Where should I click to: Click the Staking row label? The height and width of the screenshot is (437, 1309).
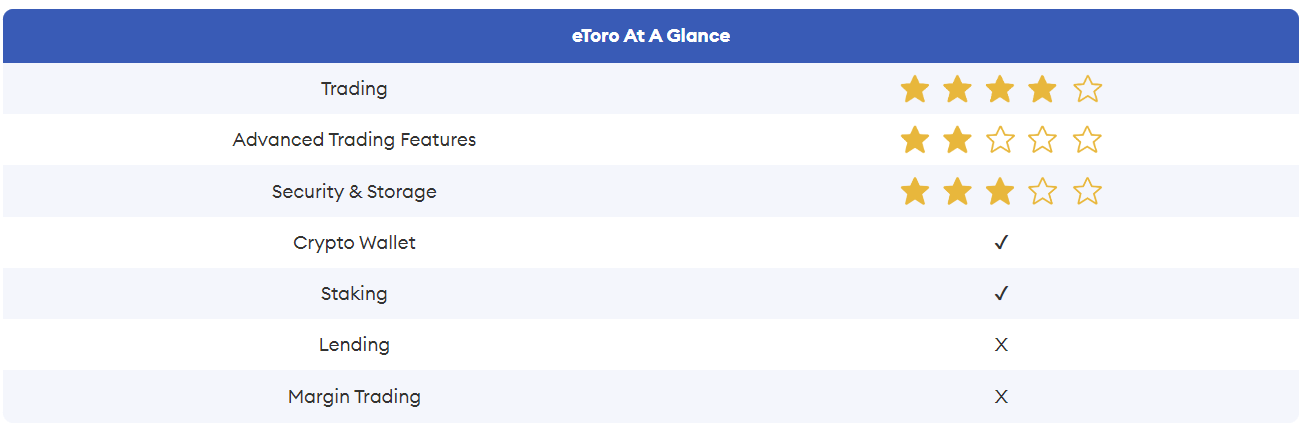click(354, 294)
